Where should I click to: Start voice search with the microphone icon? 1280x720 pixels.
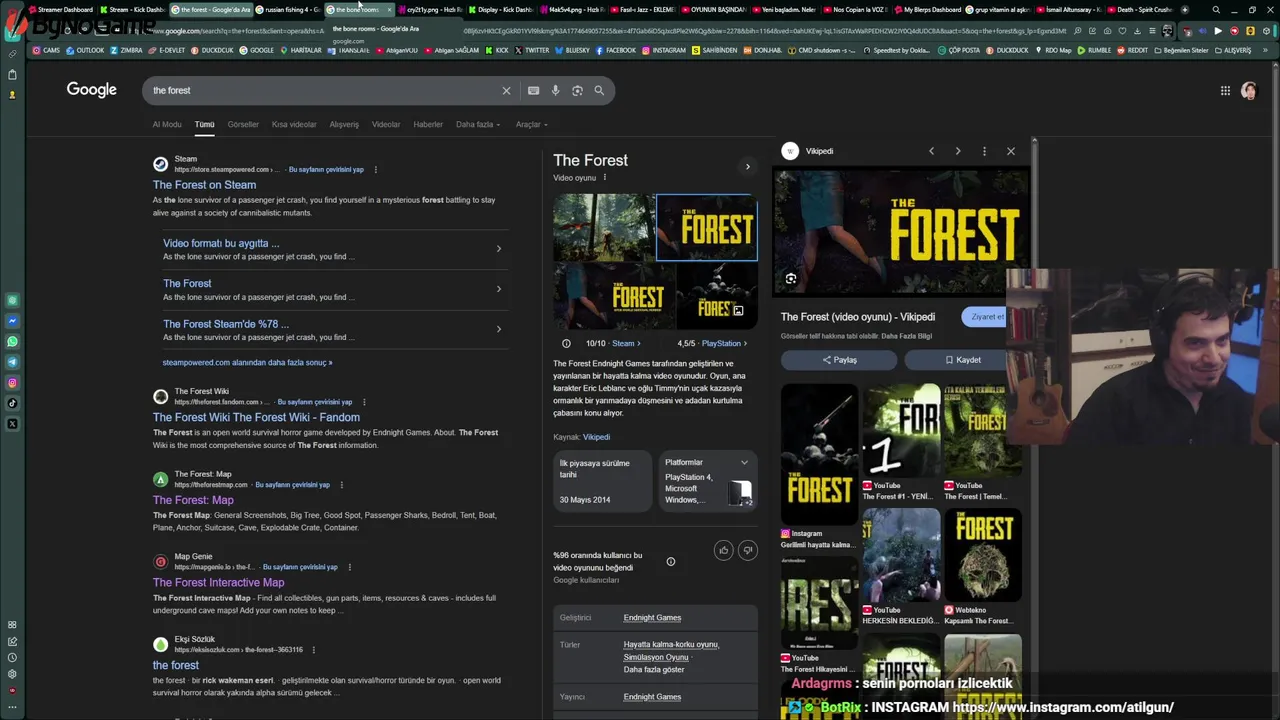point(555,91)
